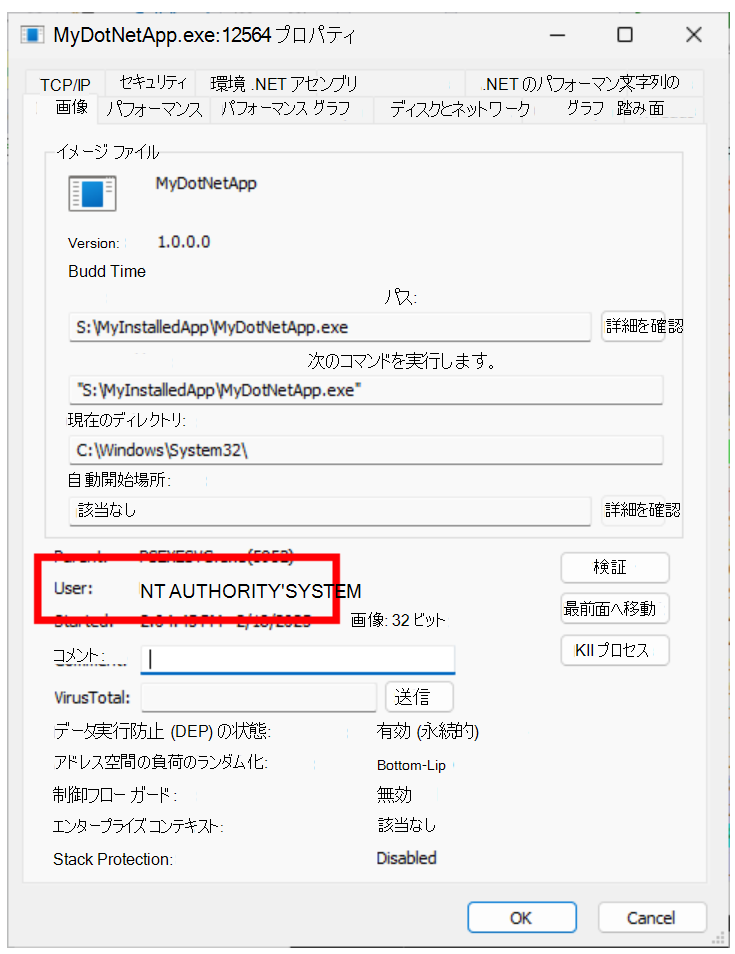The height and width of the screenshot is (954, 735).
Task: Focus the コメント input field
Action: coord(298,660)
